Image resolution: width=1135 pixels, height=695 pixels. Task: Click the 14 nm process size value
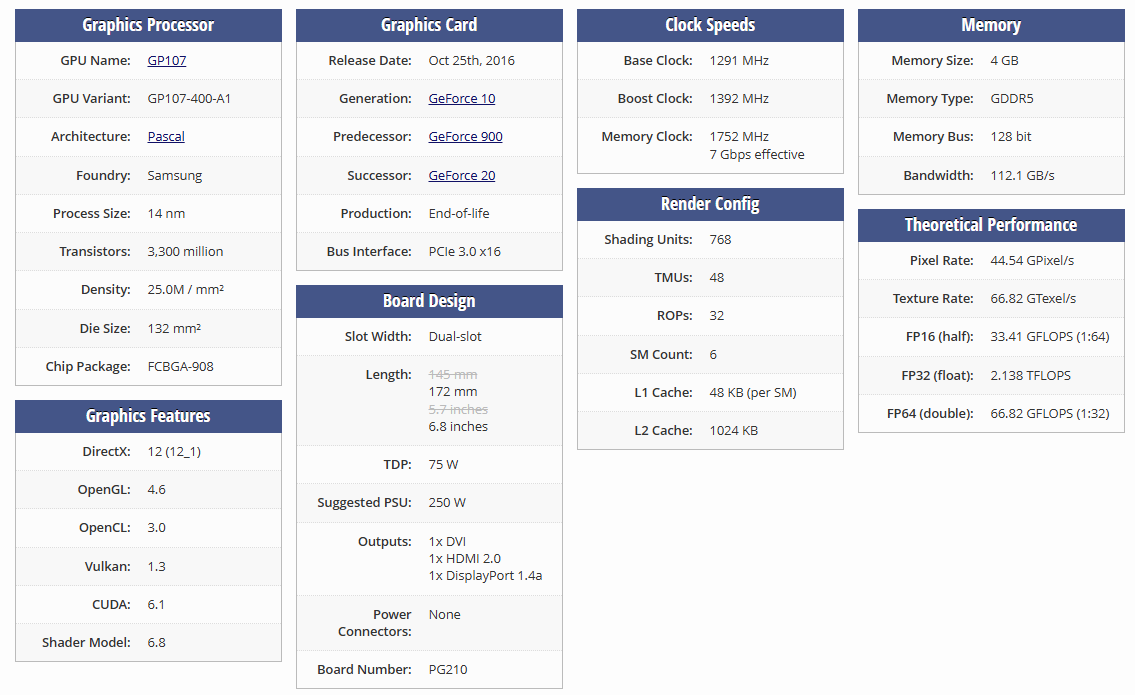point(166,214)
